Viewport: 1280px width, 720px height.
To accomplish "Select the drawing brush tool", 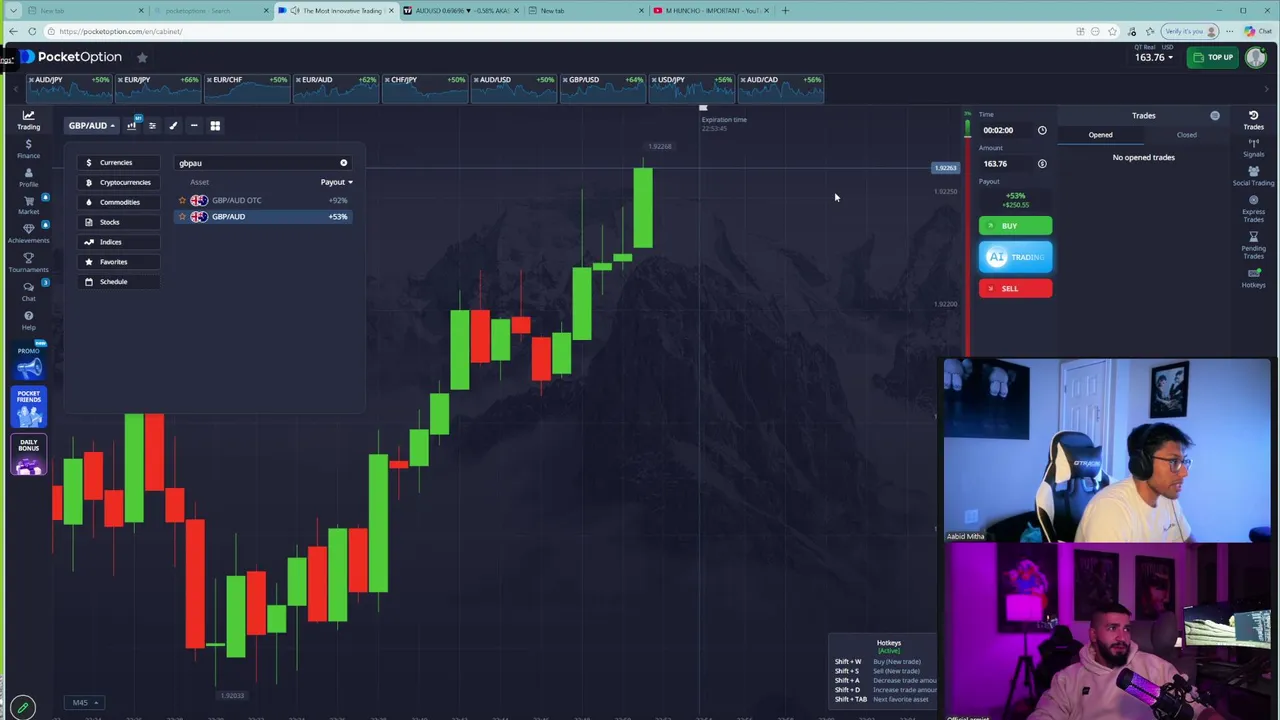I will point(173,125).
